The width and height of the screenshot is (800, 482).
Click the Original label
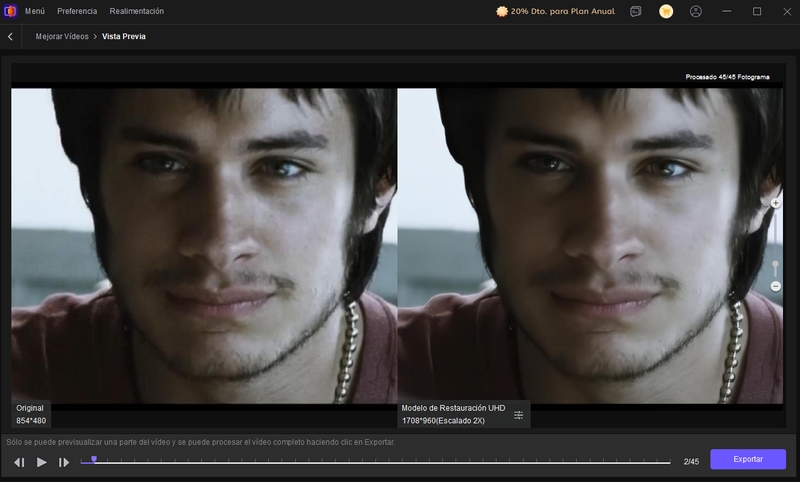pos(30,408)
